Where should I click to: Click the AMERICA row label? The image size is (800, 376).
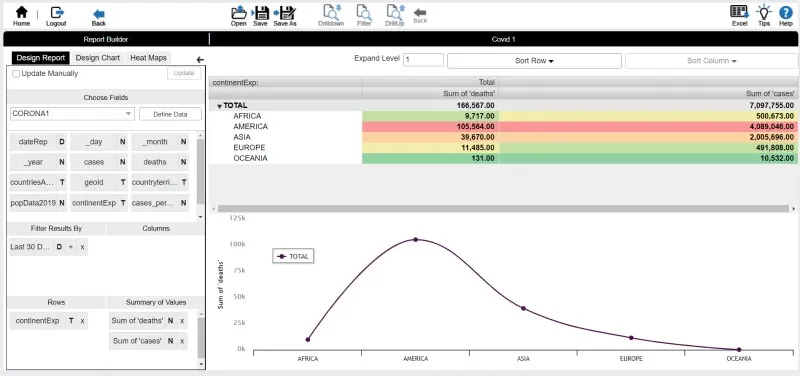(251, 127)
